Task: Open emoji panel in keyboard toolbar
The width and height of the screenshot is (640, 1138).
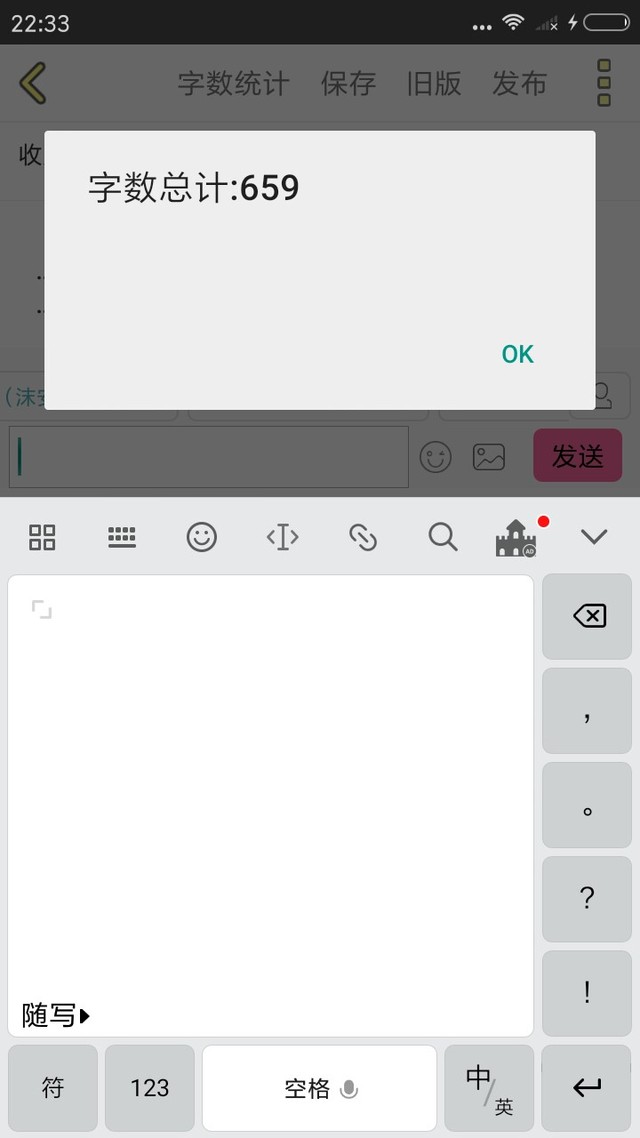Action: coord(202,537)
